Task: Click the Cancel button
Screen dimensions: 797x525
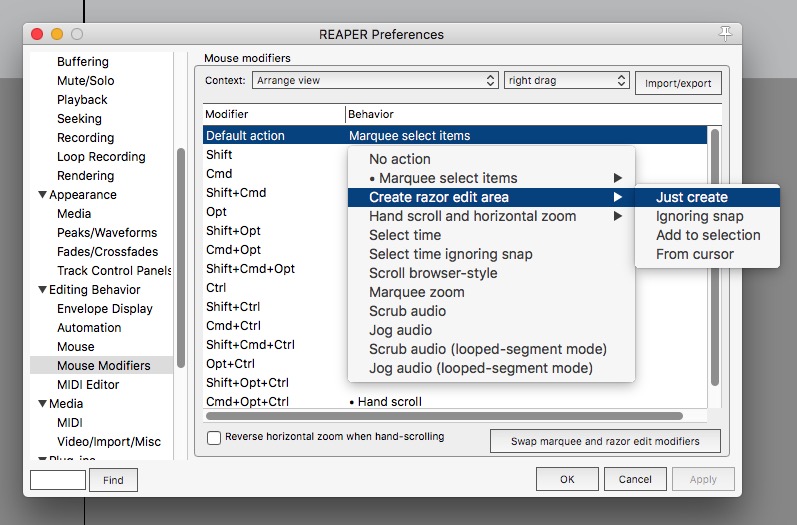Action: click(x=635, y=479)
